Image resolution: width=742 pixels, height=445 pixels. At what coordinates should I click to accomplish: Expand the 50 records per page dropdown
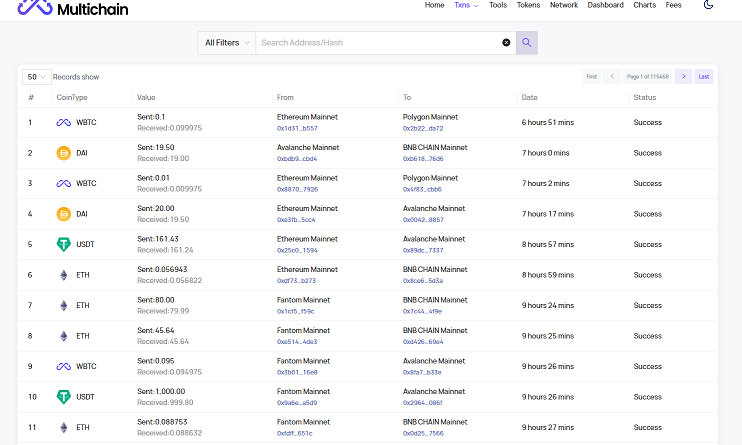36,77
